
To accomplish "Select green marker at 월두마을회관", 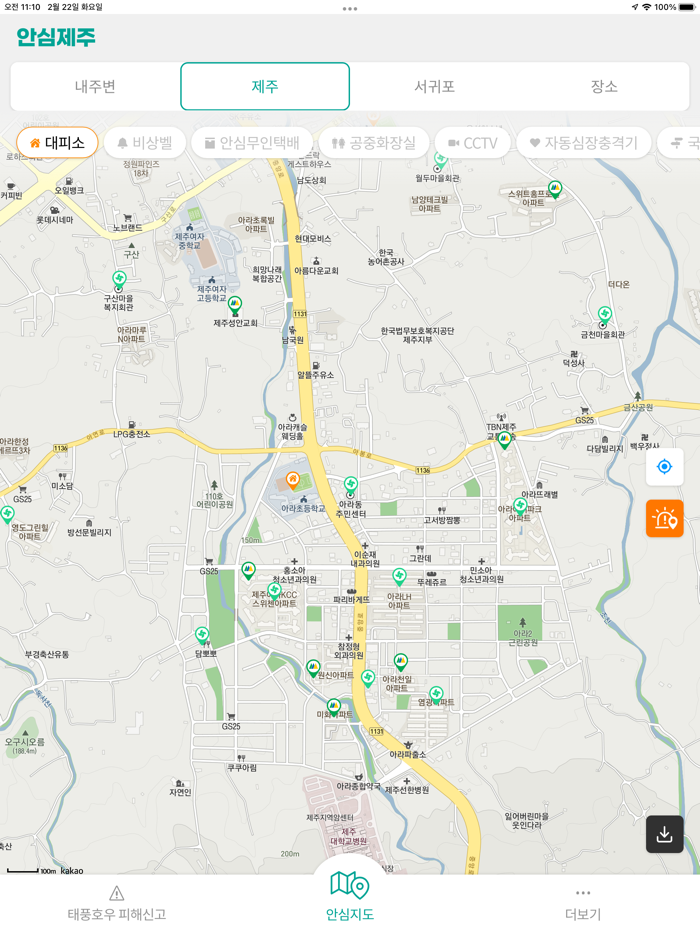I will point(440,159).
